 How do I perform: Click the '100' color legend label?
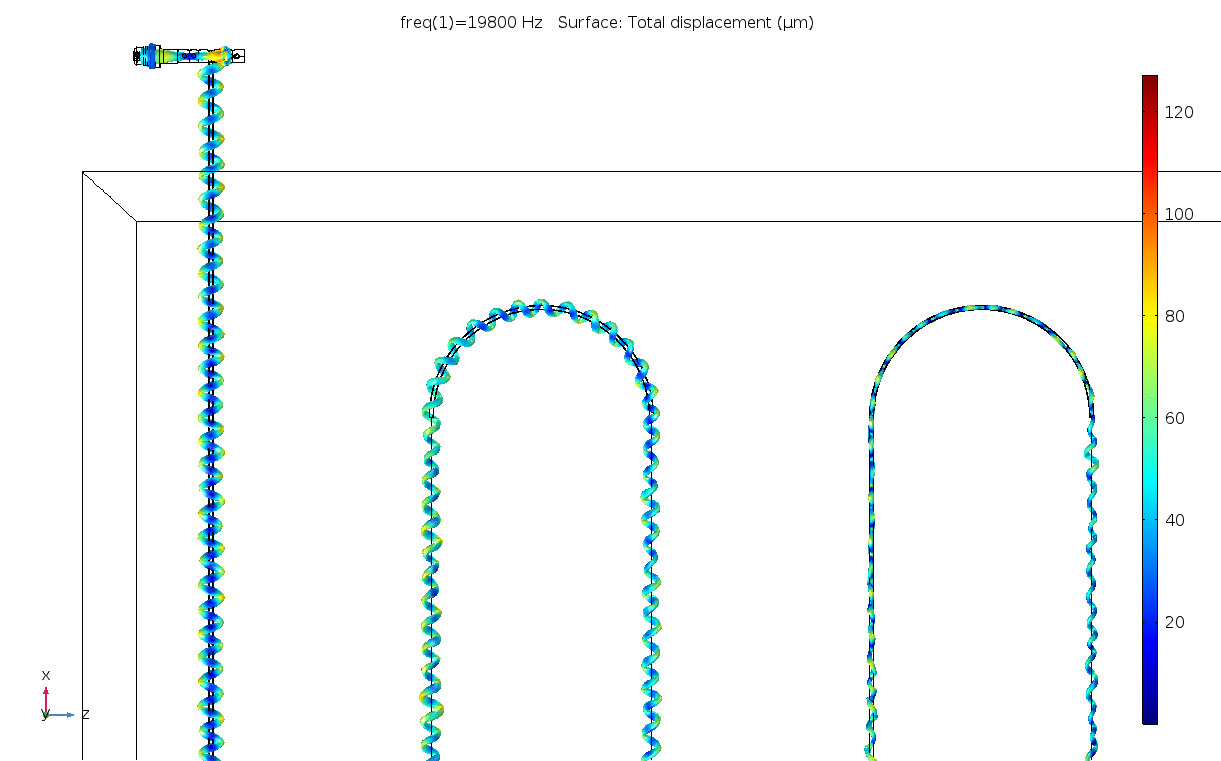point(1179,214)
